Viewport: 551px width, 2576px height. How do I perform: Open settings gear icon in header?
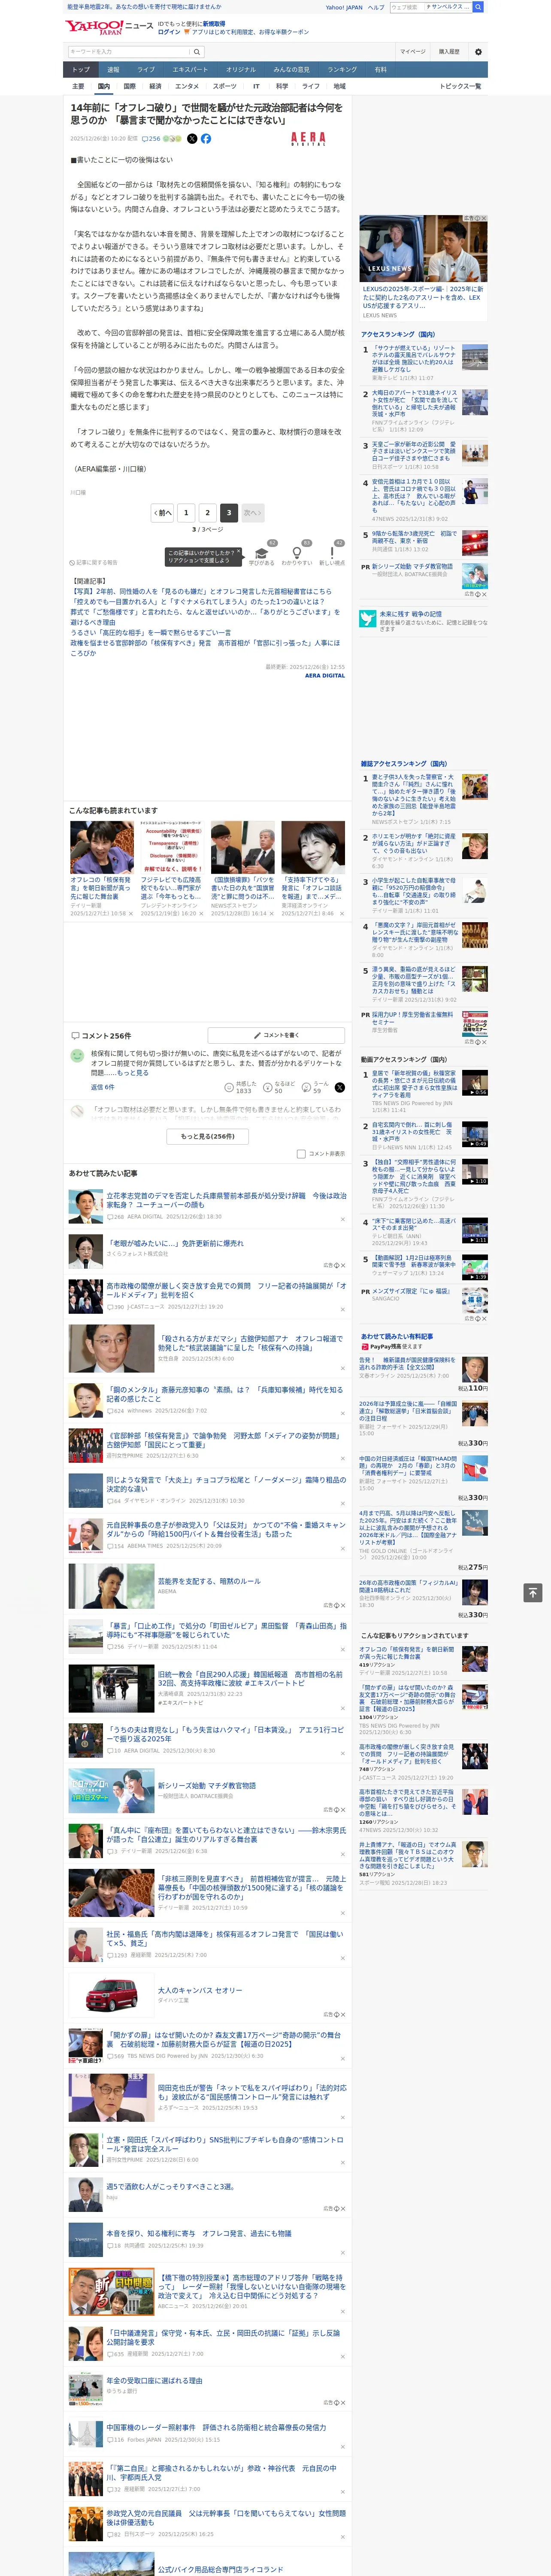478,51
